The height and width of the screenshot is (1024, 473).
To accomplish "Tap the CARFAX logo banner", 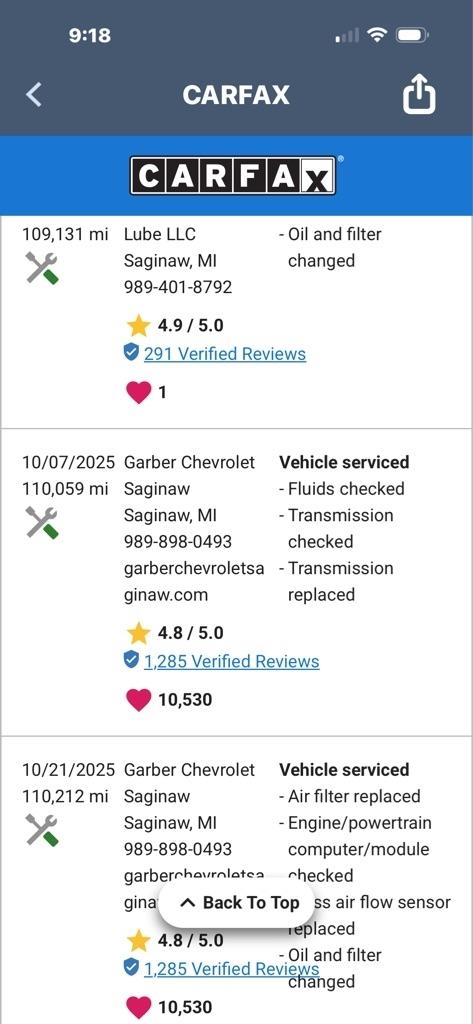I will (233, 175).
